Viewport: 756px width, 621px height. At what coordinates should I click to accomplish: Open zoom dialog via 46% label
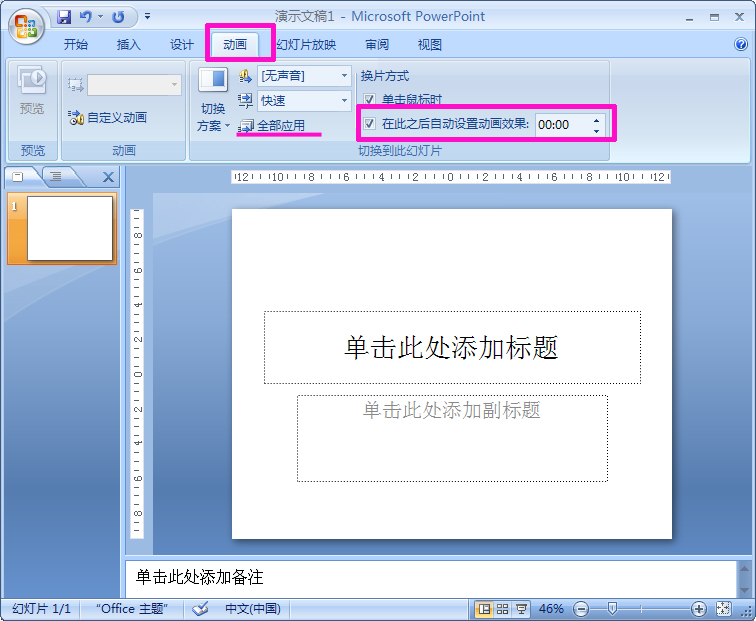551,609
